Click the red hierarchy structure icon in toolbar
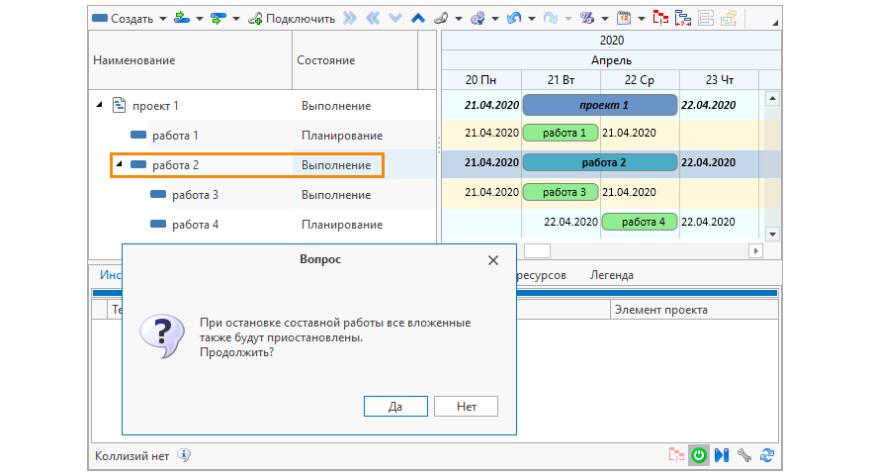The height and width of the screenshot is (475, 870). point(660,18)
